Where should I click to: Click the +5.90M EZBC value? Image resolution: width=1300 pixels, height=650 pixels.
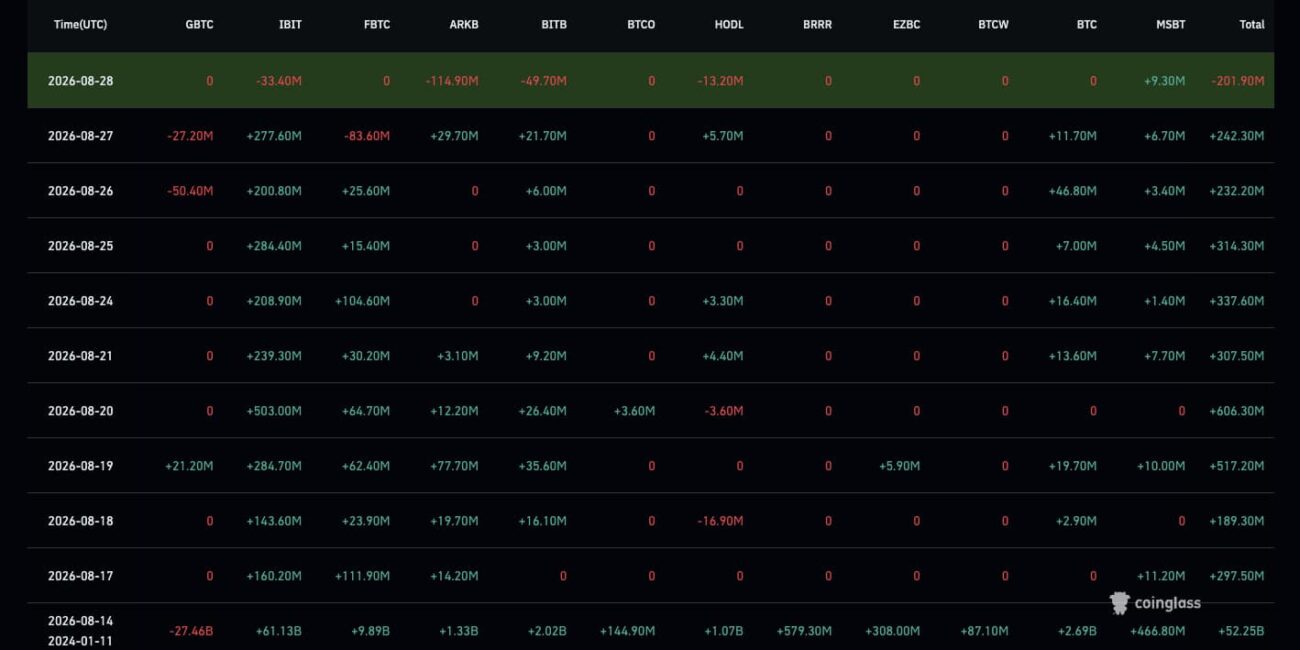(898, 466)
